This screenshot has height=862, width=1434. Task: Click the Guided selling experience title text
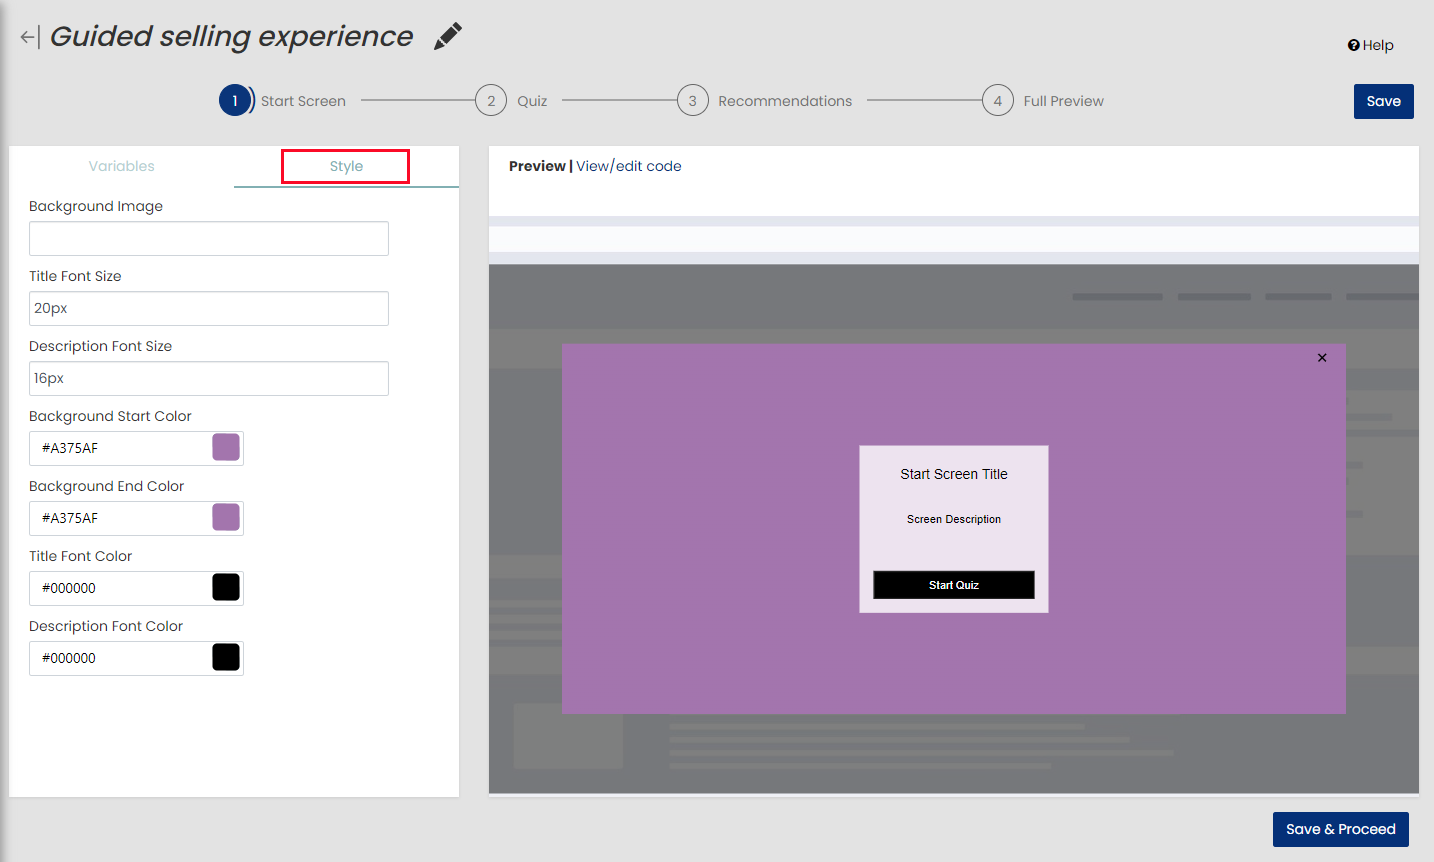tap(231, 36)
